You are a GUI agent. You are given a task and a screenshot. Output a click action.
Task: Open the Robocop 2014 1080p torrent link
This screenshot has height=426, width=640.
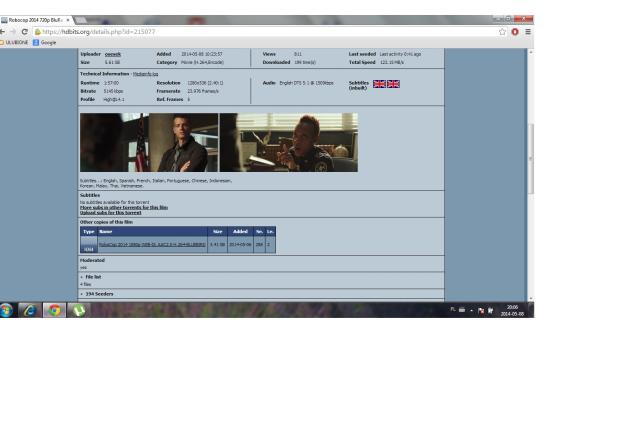click(152, 244)
